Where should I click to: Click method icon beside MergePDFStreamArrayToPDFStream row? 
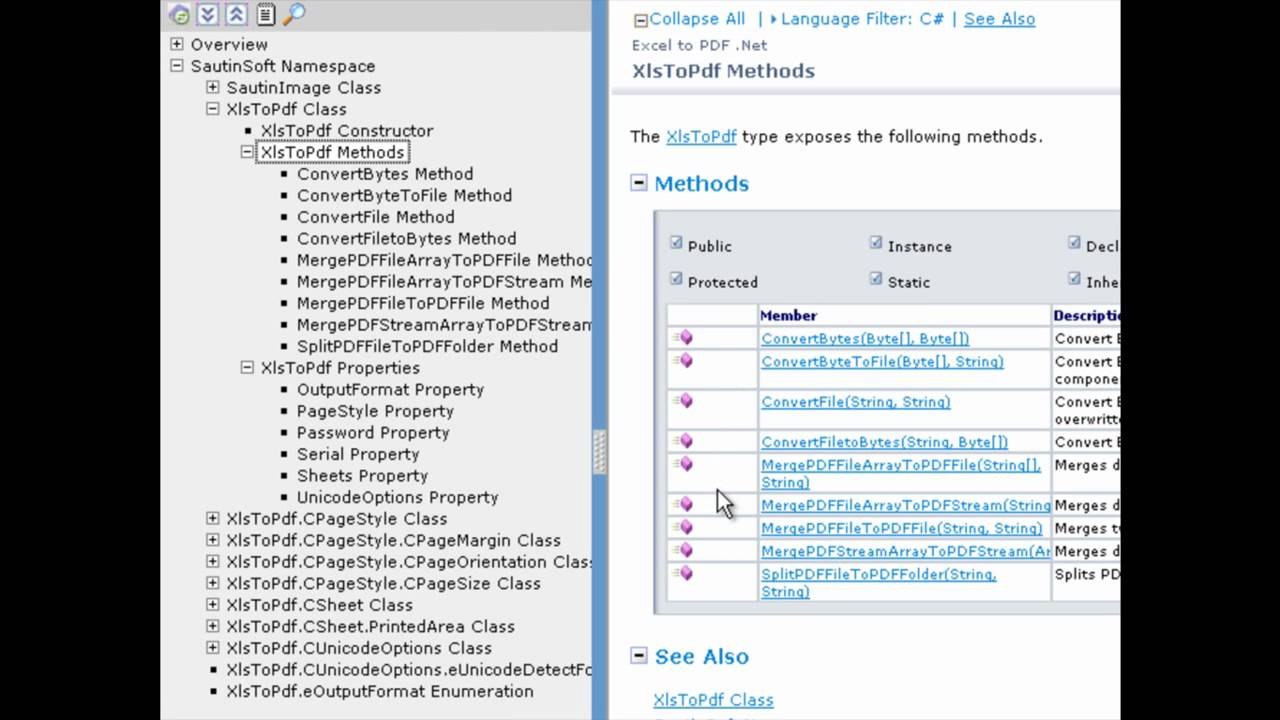tap(683, 550)
